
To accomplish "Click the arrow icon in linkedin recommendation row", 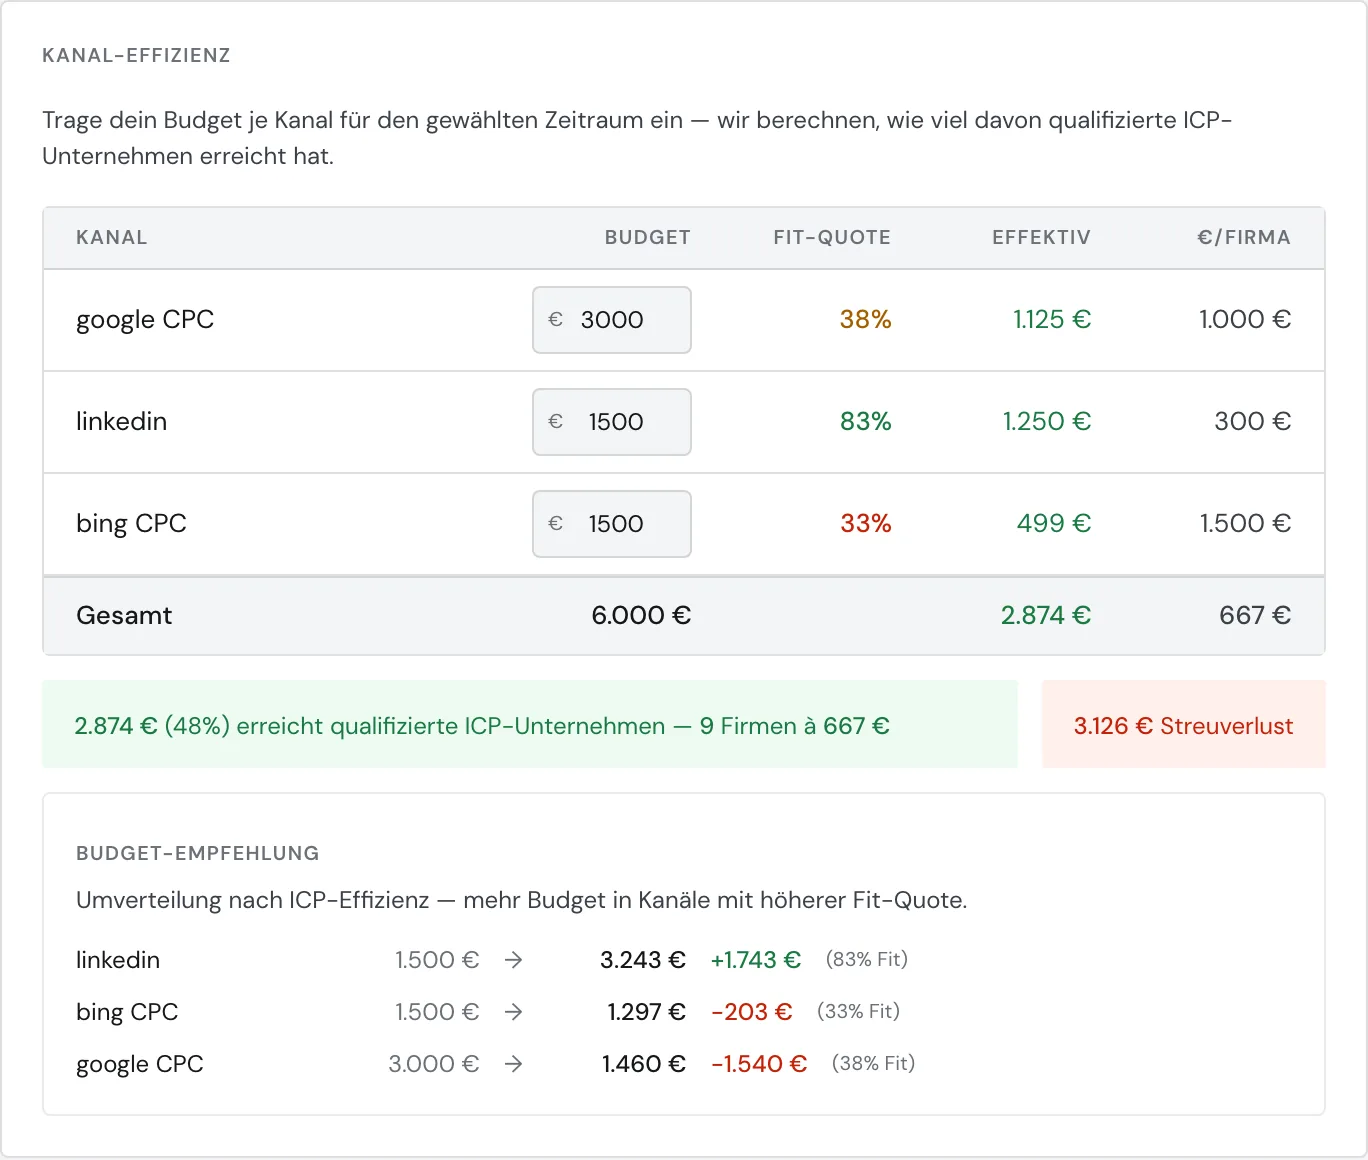I will 514,960.
